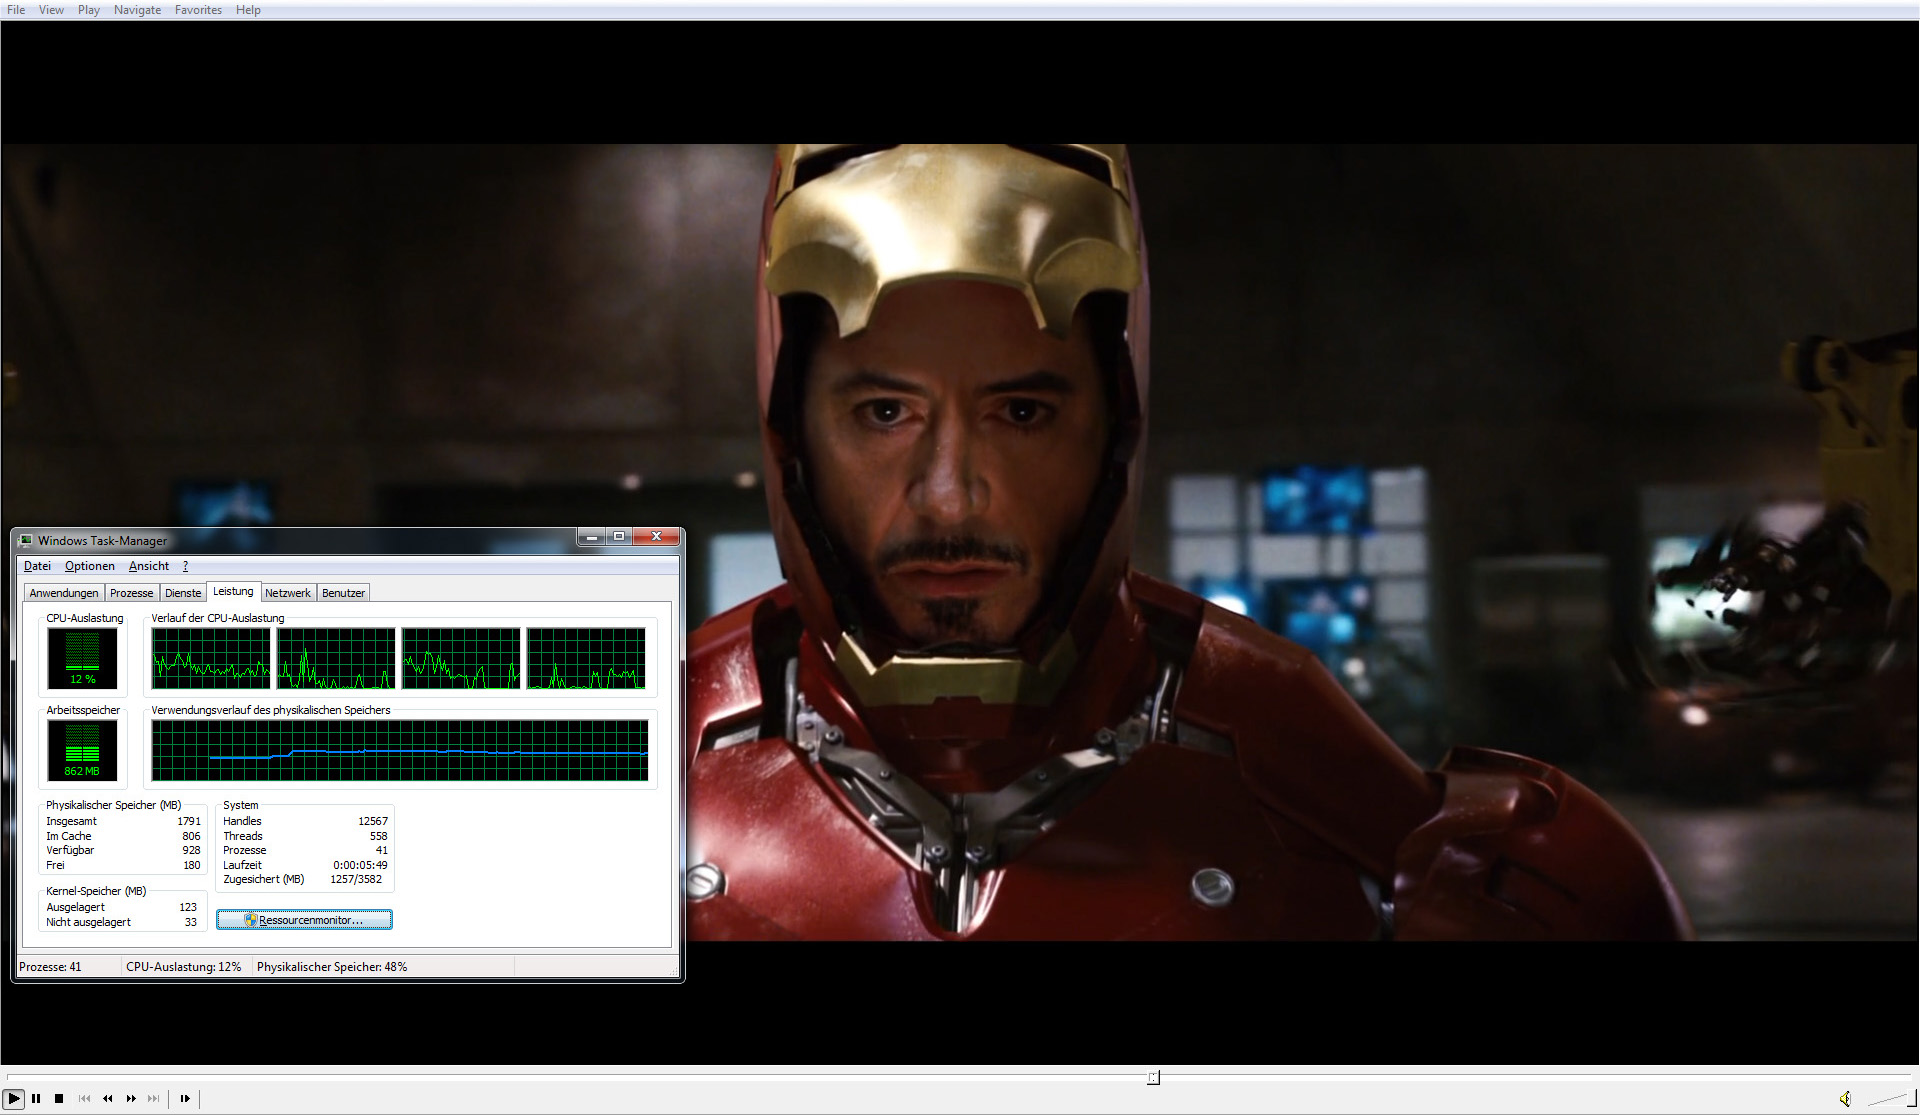Click the 'Im Cache' value 806
This screenshot has height=1115, width=1920.
click(x=191, y=836)
